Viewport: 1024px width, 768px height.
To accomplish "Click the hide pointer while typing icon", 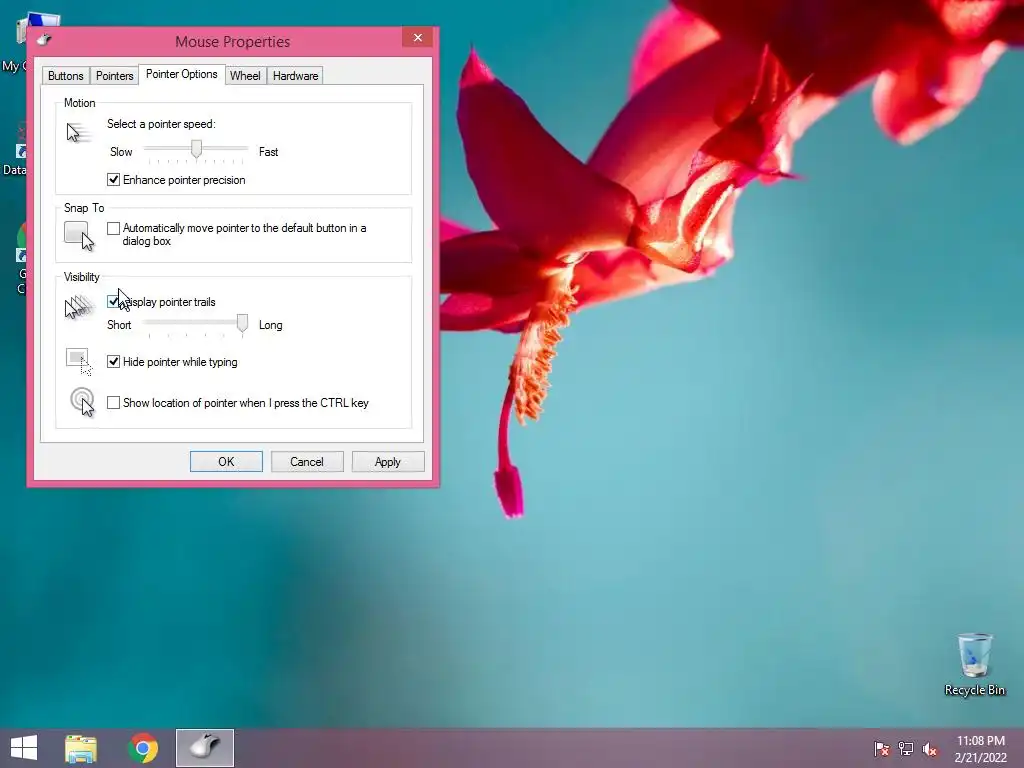I will point(79,362).
